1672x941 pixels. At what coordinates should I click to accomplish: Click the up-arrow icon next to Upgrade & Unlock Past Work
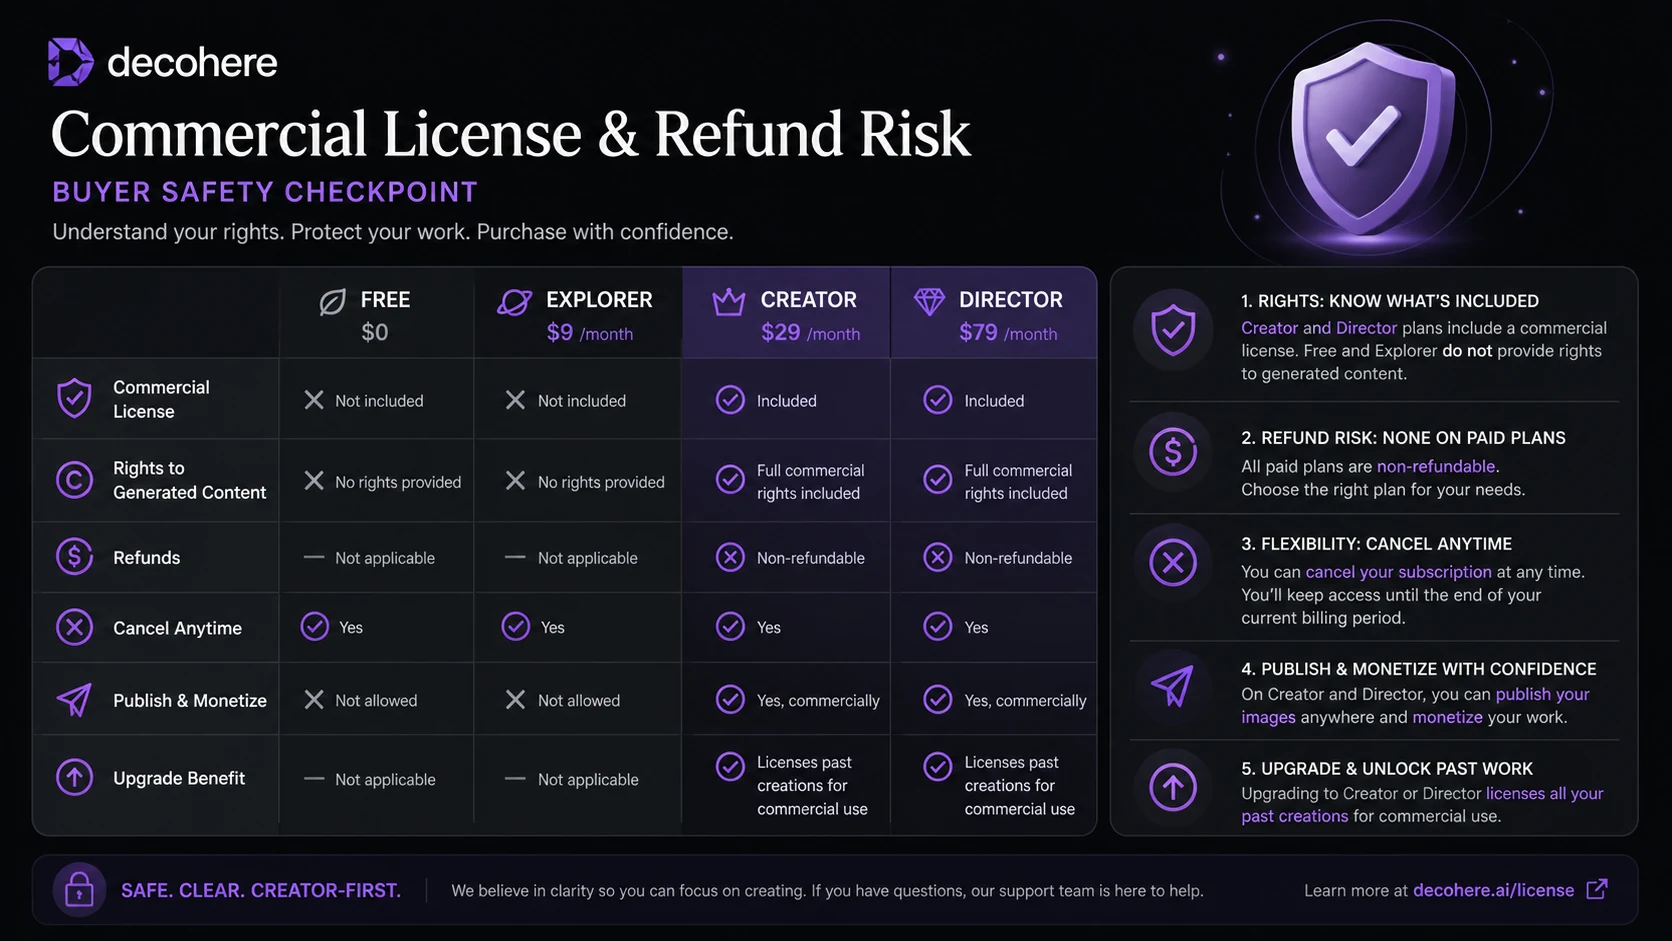click(1173, 787)
